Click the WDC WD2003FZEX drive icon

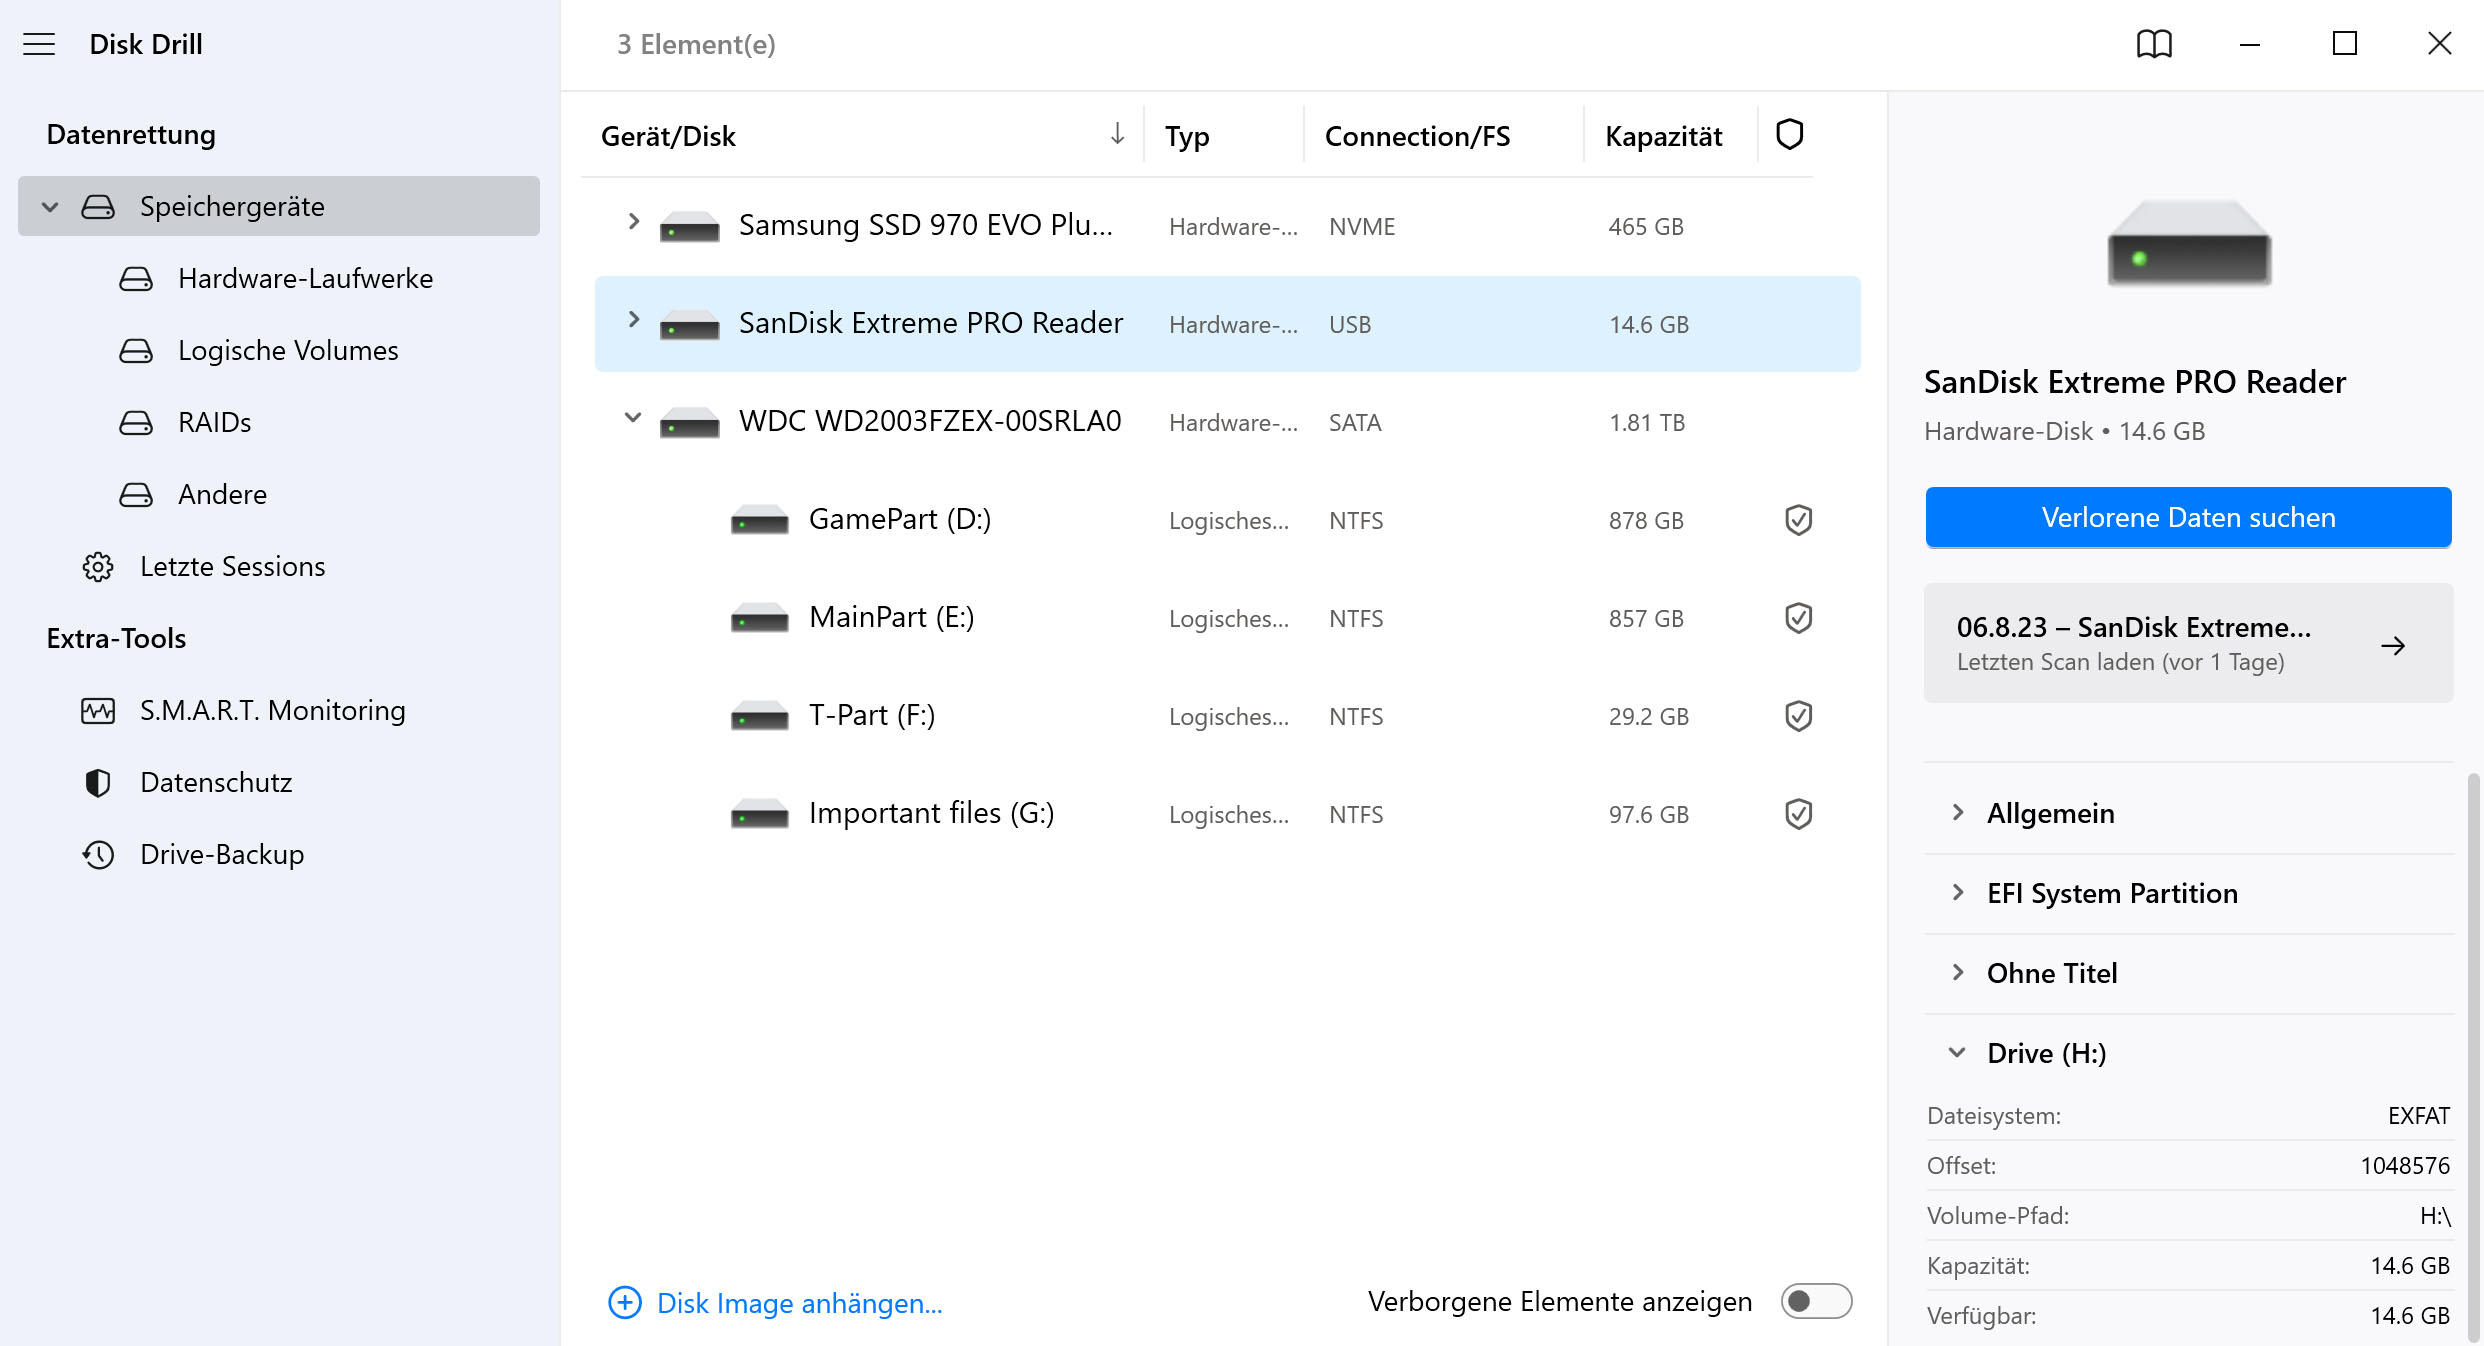click(689, 423)
